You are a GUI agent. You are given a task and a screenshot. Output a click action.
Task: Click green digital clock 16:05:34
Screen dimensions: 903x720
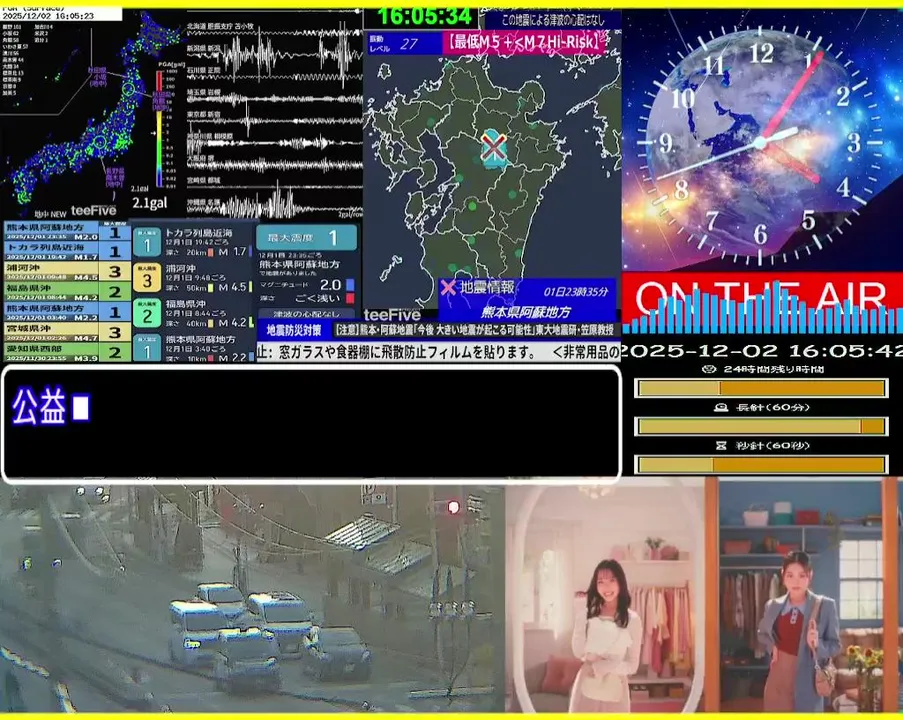click(x=425, y=17)
